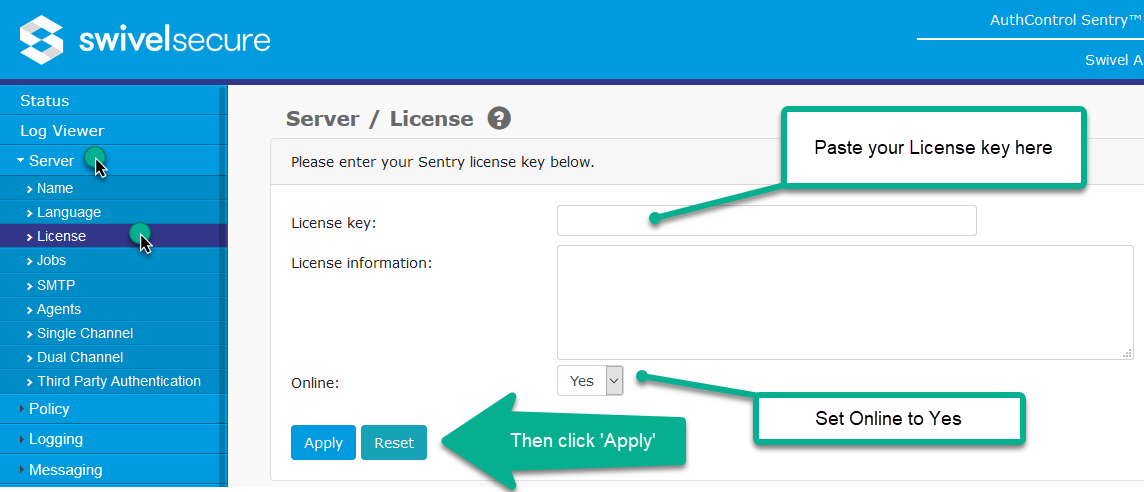1144x492 pixels.
Task: Click the Swivel Secure logo
Action: click(x=145, y=40)
